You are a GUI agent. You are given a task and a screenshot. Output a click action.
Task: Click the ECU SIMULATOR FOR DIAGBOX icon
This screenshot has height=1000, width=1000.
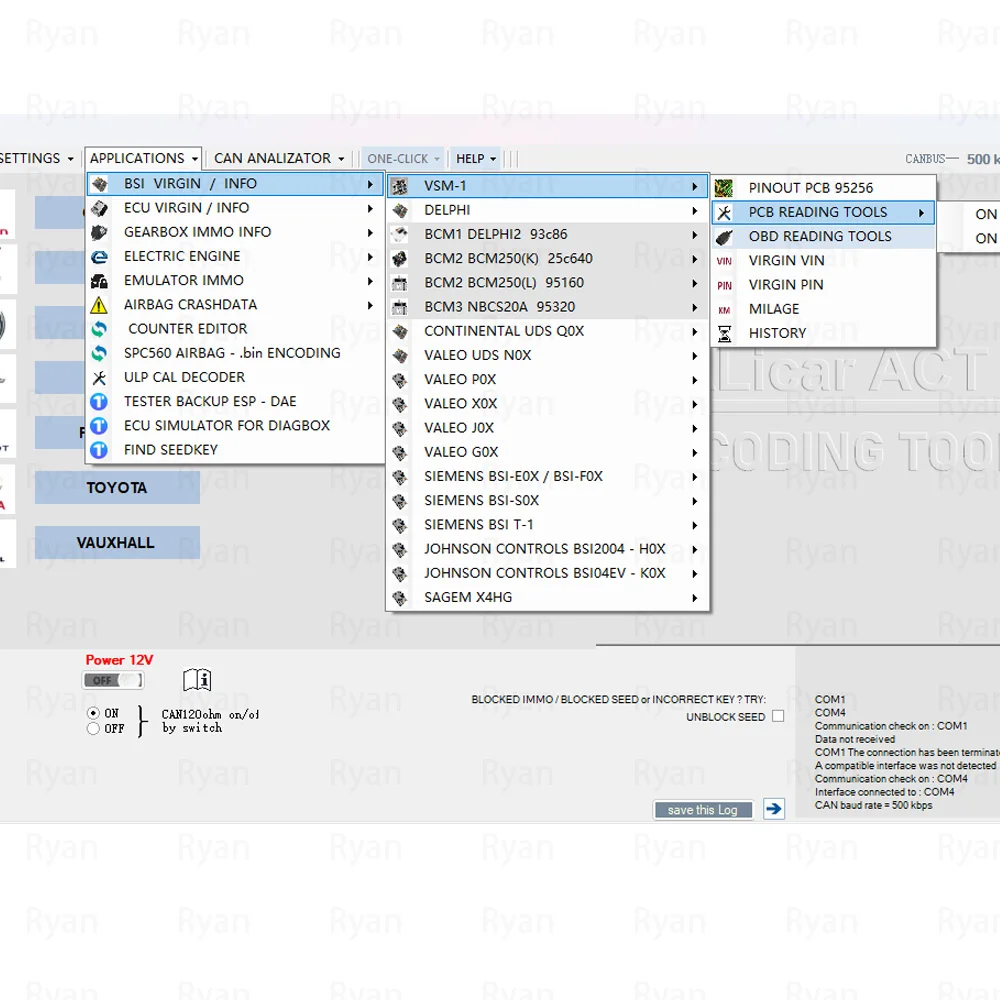99,426
